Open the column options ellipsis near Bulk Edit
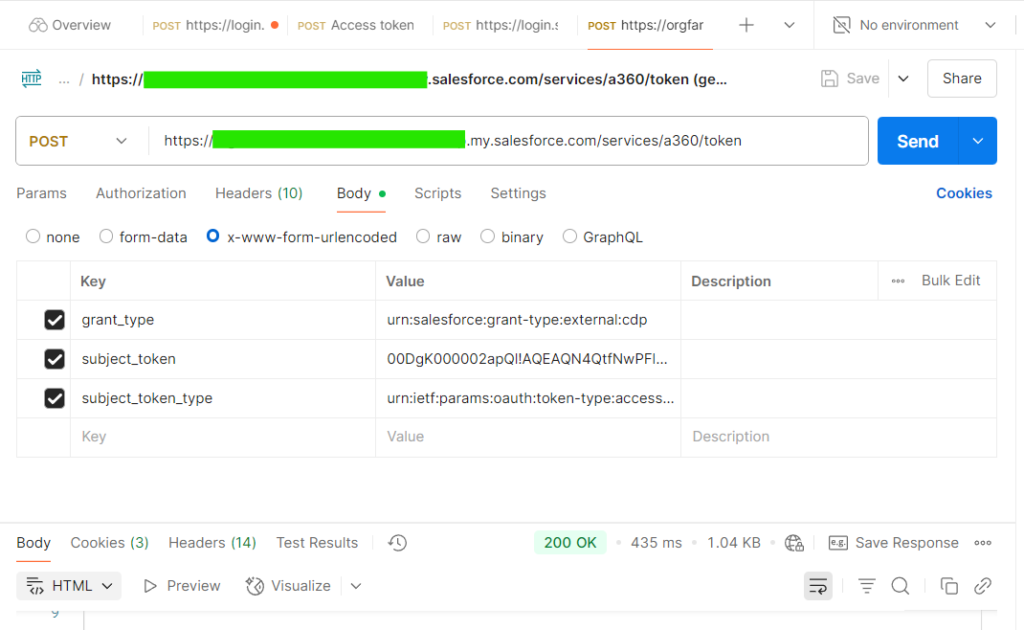 [x=898, y=281]
